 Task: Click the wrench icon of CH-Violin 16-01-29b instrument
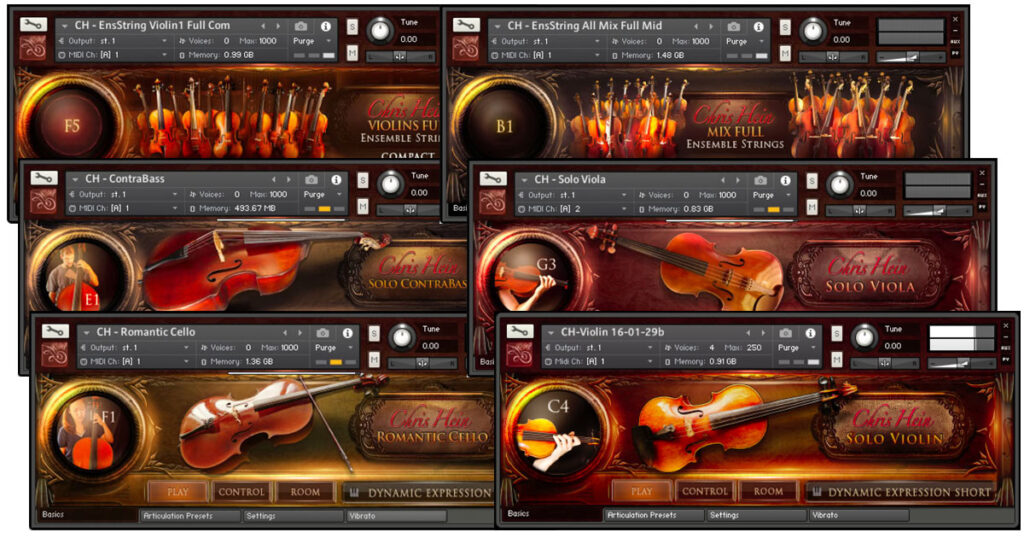click(x=519, y=332)
